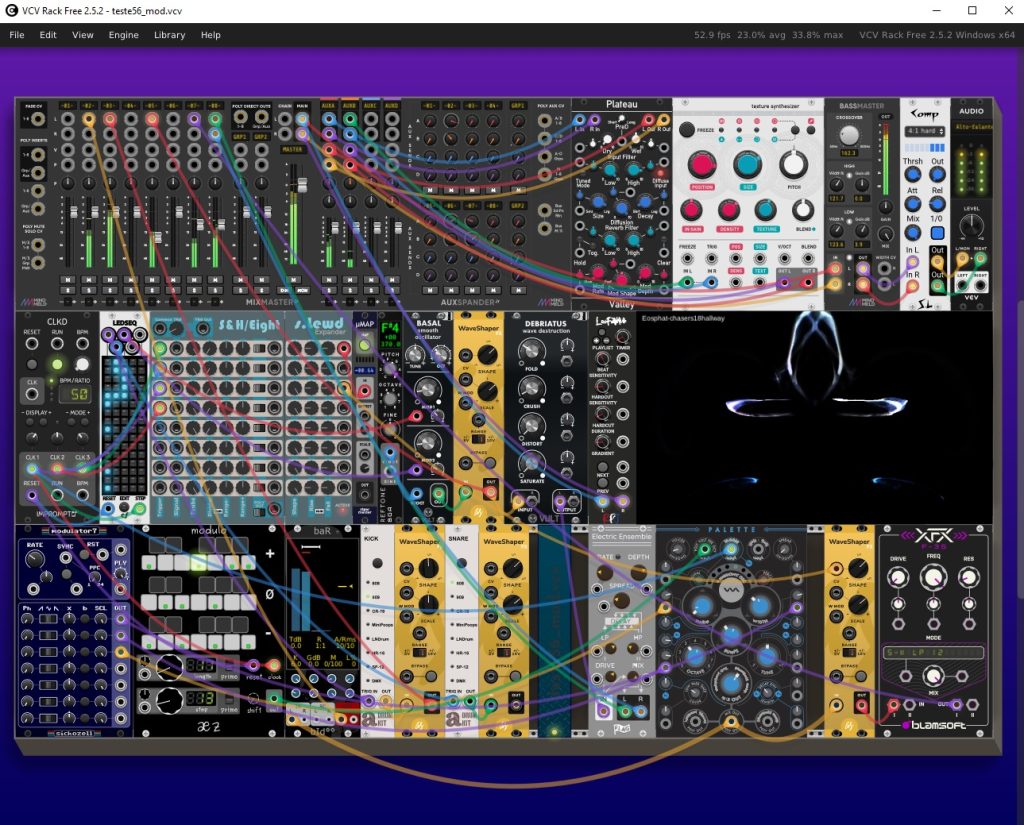Click the Size knob on Plateau
This screenshot has height=825, width=1024.
598,203
